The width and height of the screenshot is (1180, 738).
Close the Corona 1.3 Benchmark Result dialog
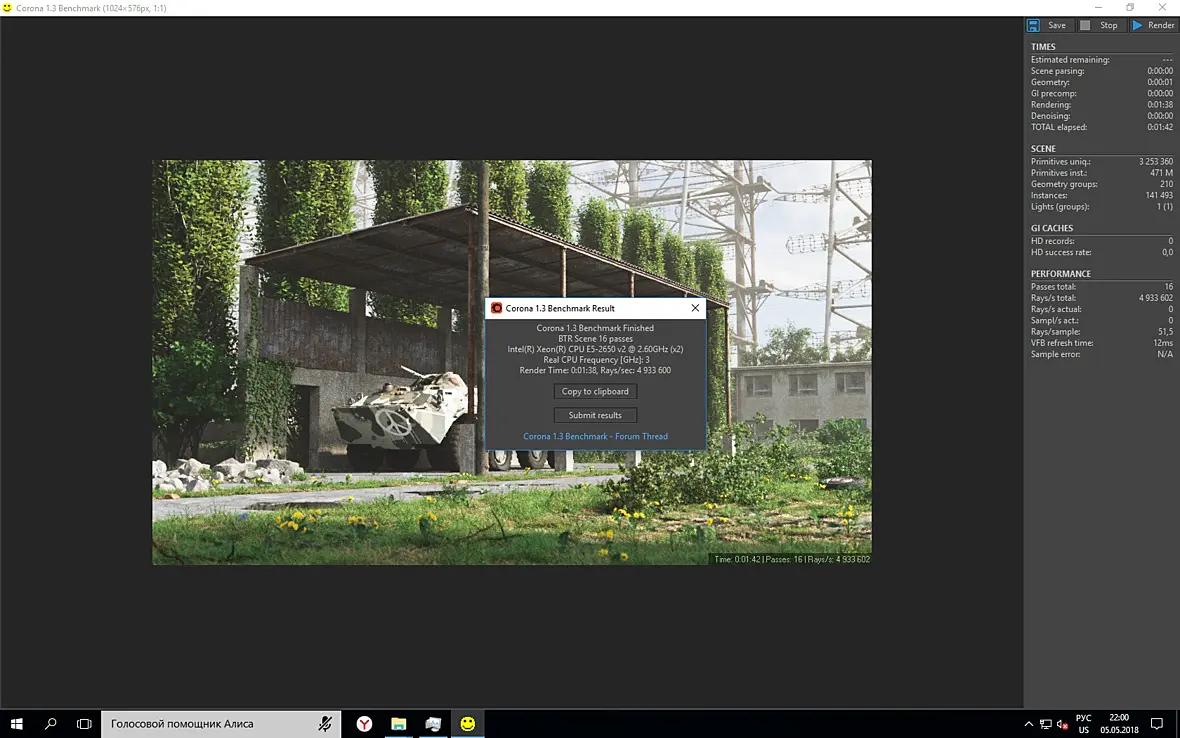pos(695,308)
